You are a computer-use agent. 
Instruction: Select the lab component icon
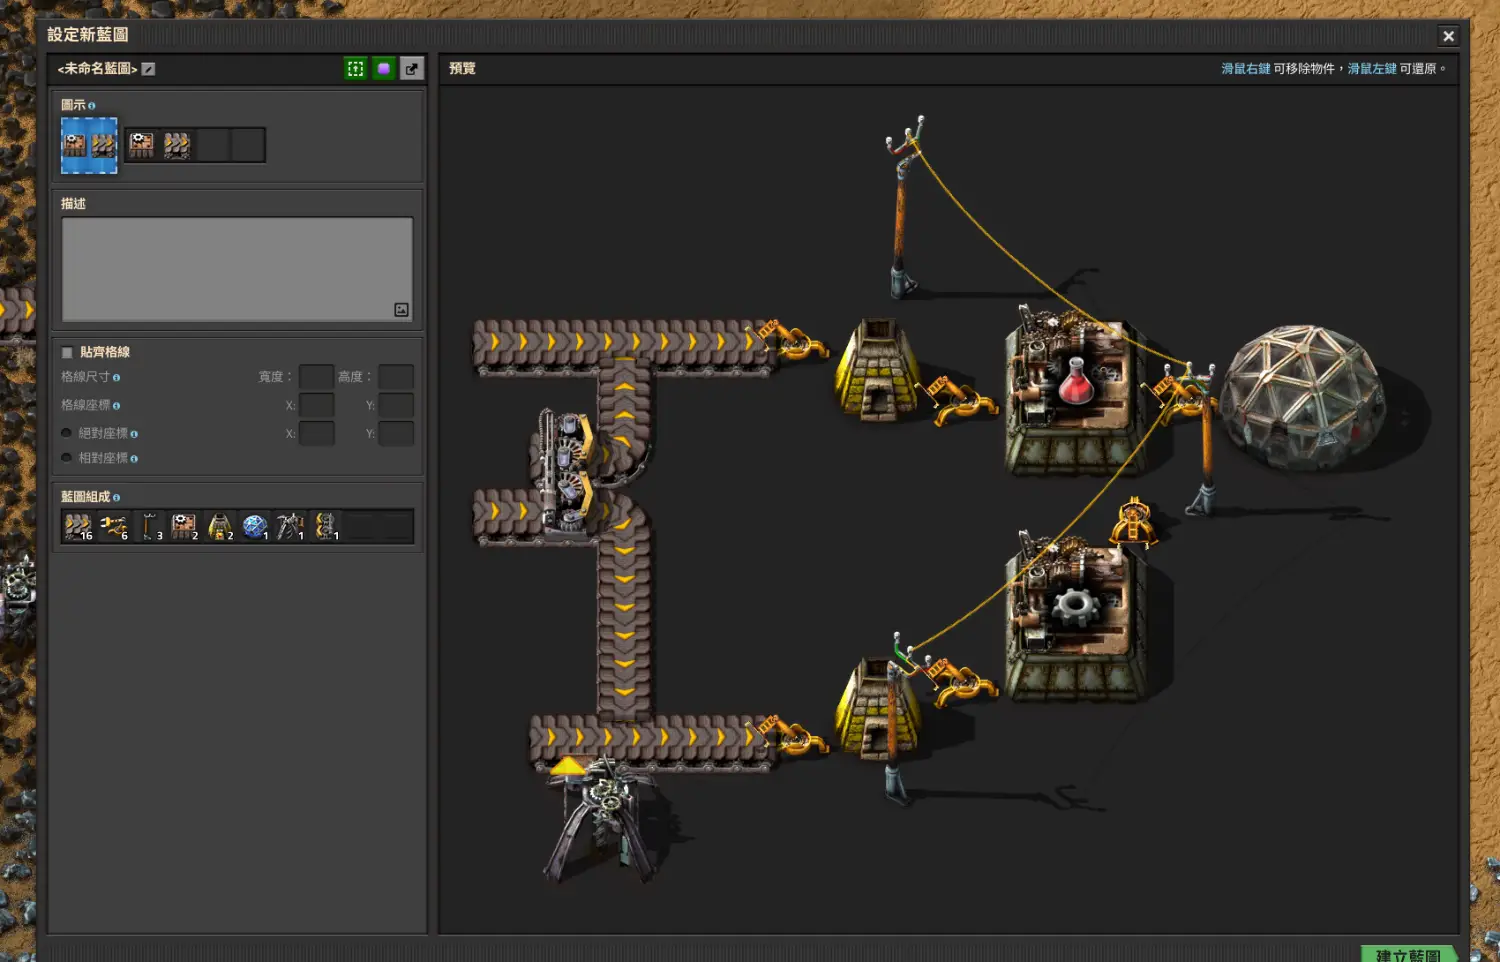pyautogui.click(x=254, y=527)
